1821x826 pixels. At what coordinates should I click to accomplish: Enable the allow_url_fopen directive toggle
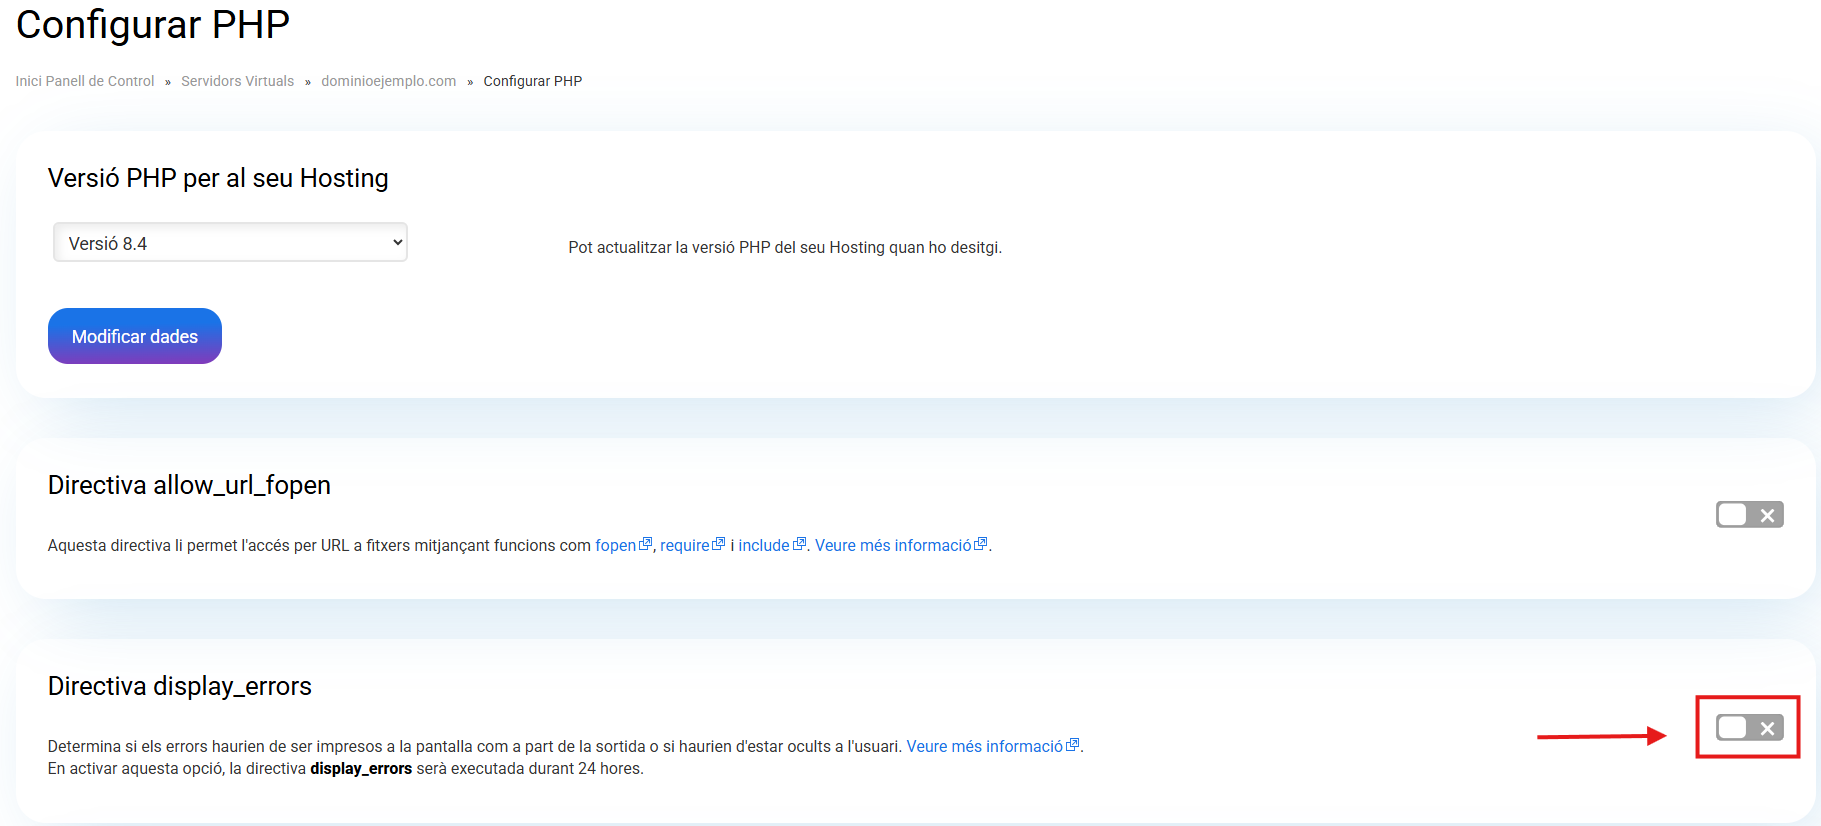coord(1749,515)
